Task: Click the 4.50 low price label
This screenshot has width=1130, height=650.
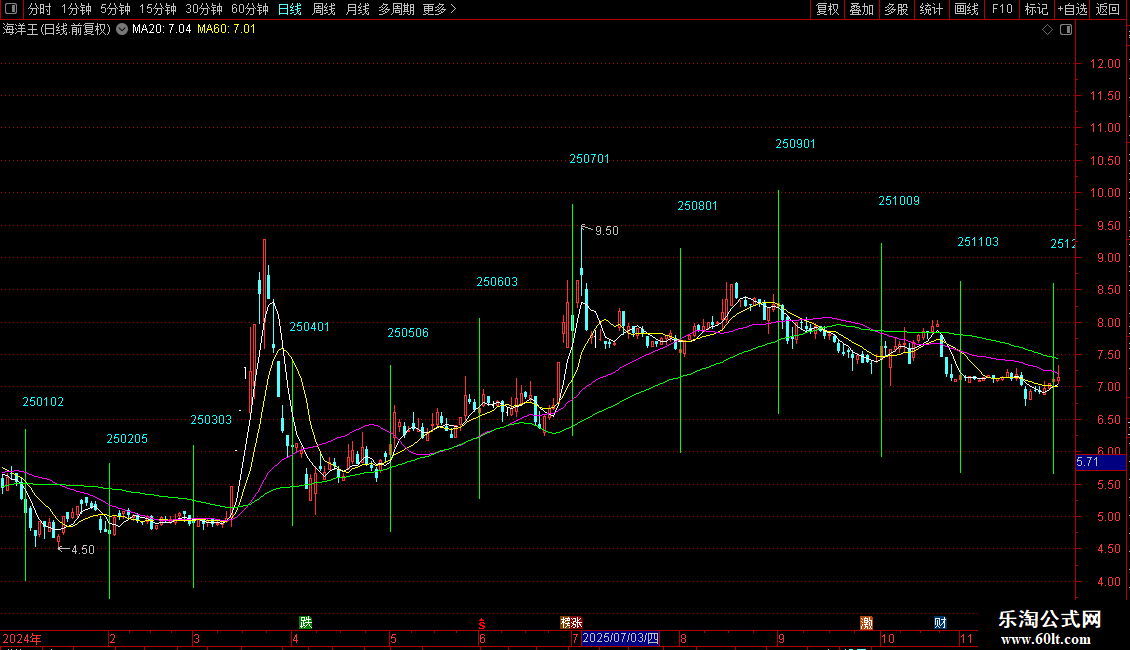Action: pyautogui.click(x=83, y=550)
